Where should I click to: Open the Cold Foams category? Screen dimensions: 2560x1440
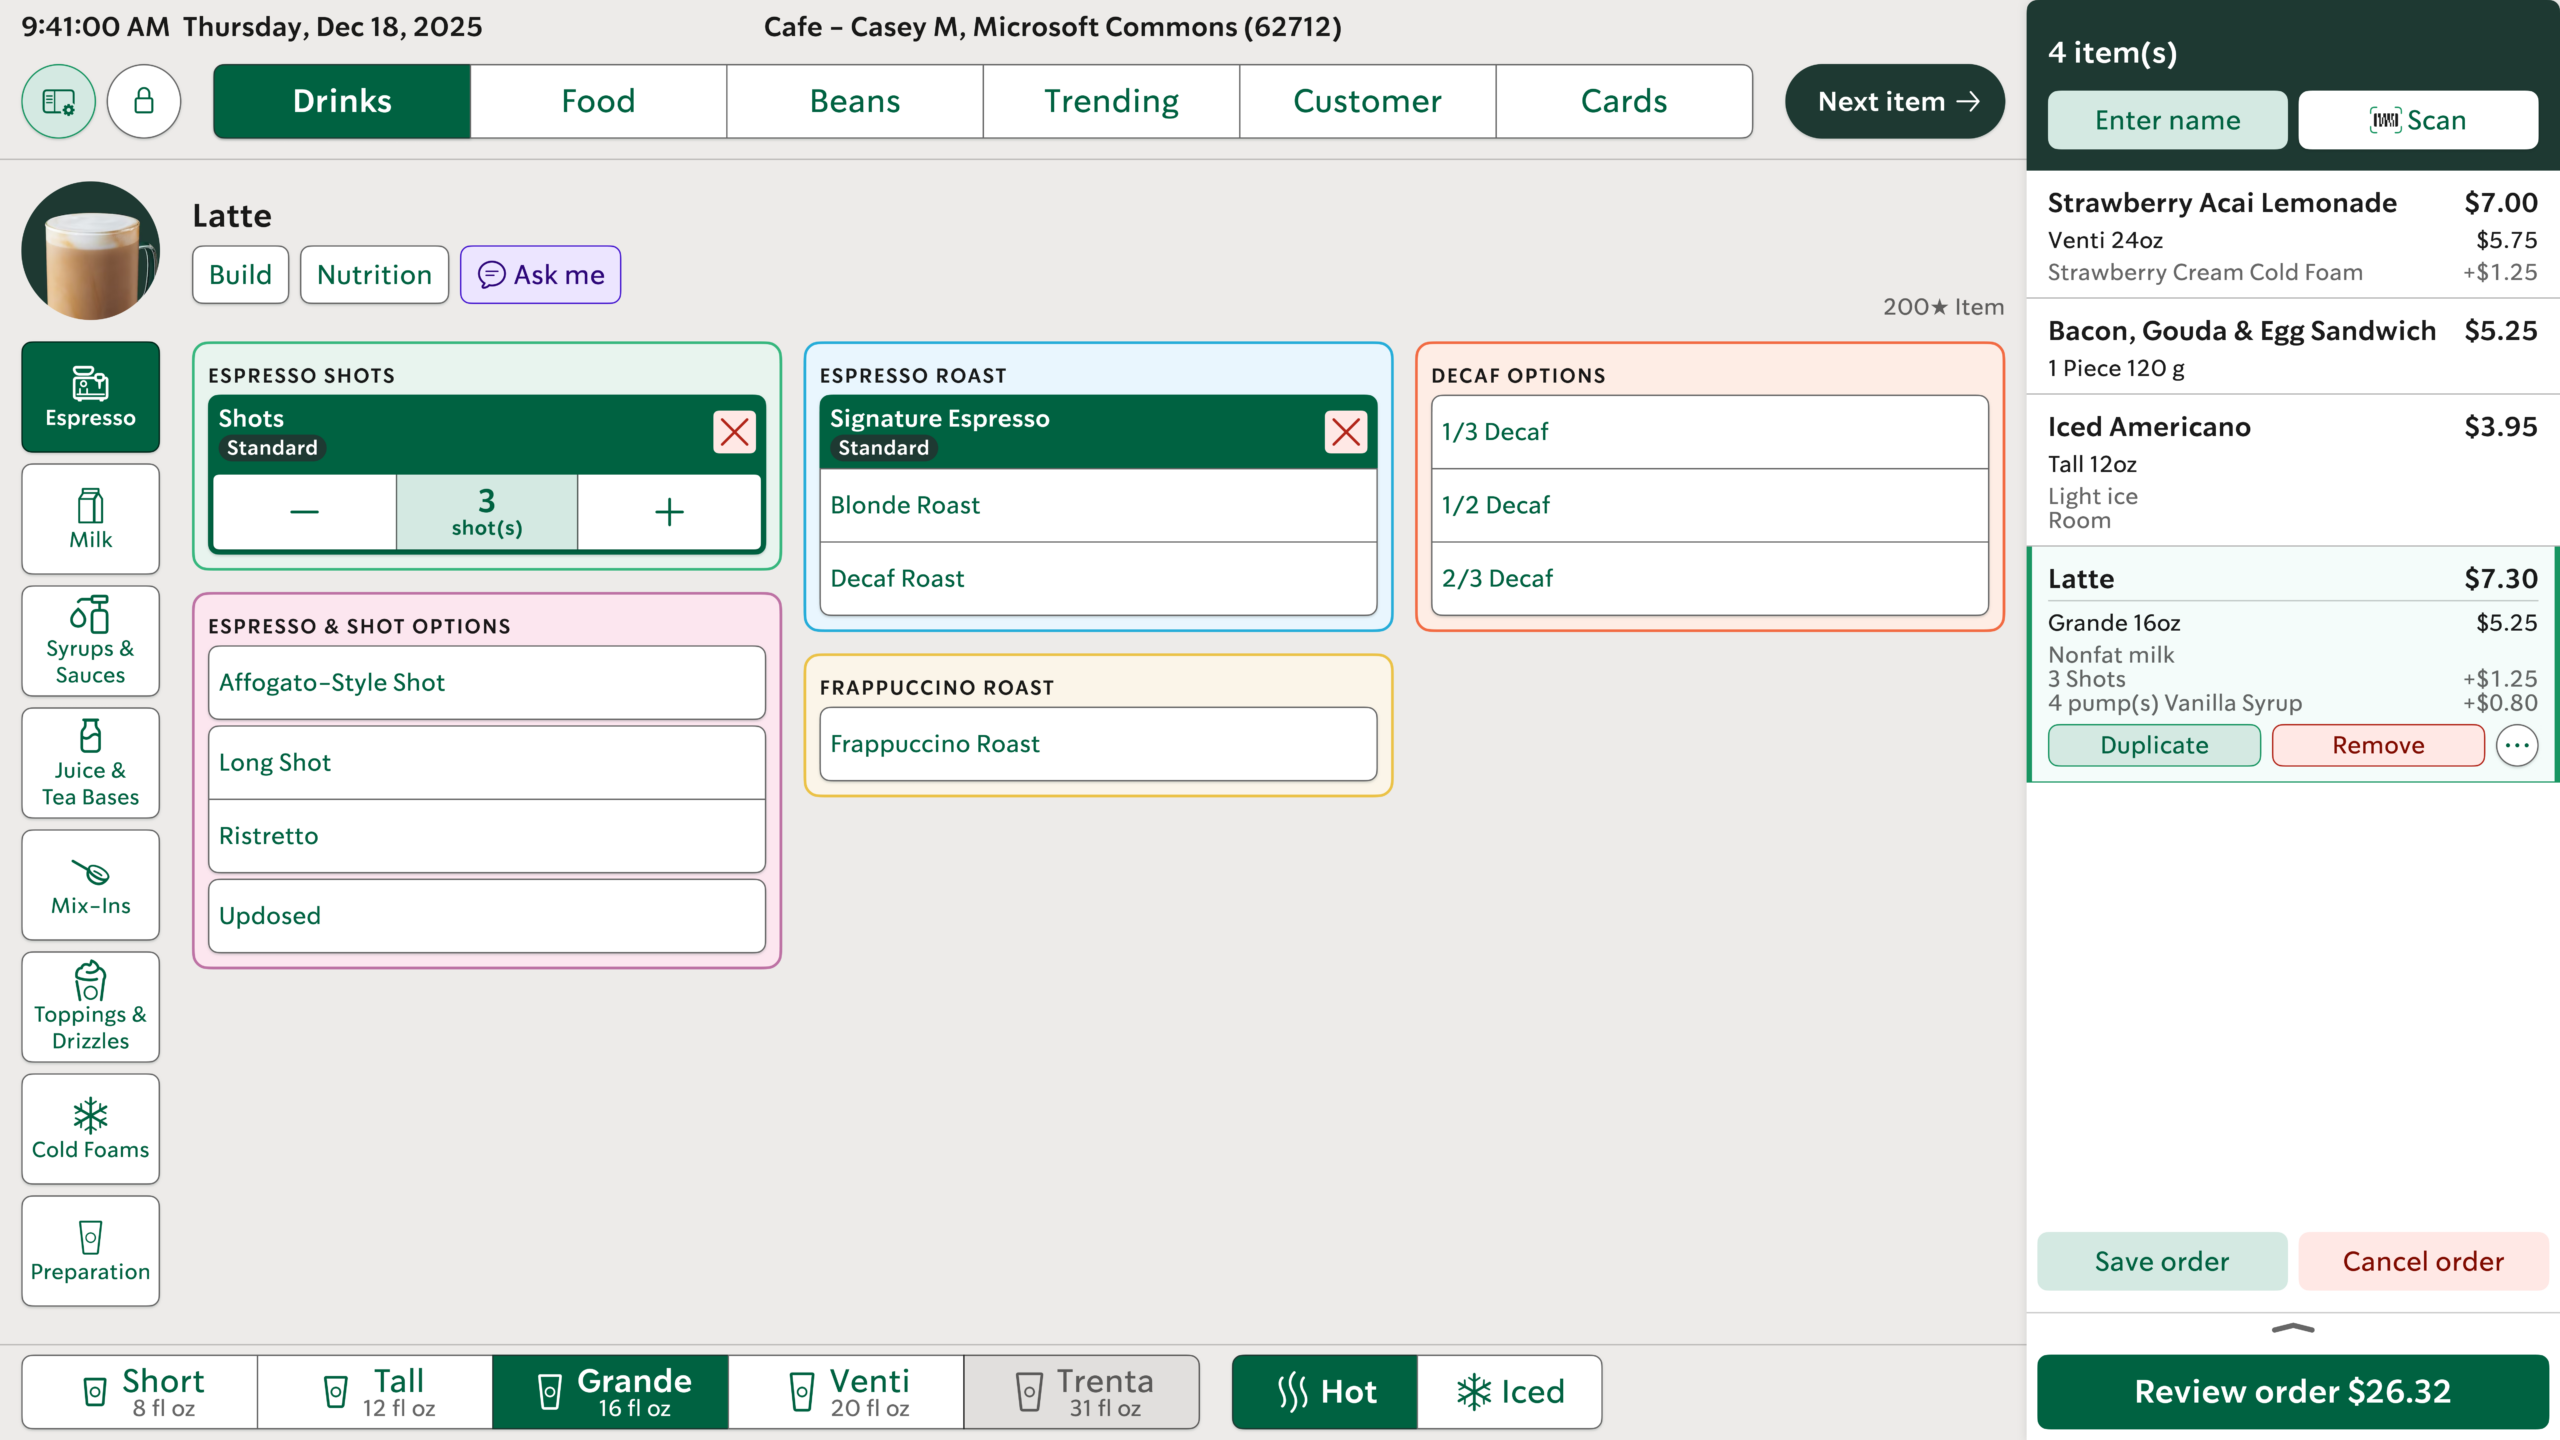(x=91, y=1129)
